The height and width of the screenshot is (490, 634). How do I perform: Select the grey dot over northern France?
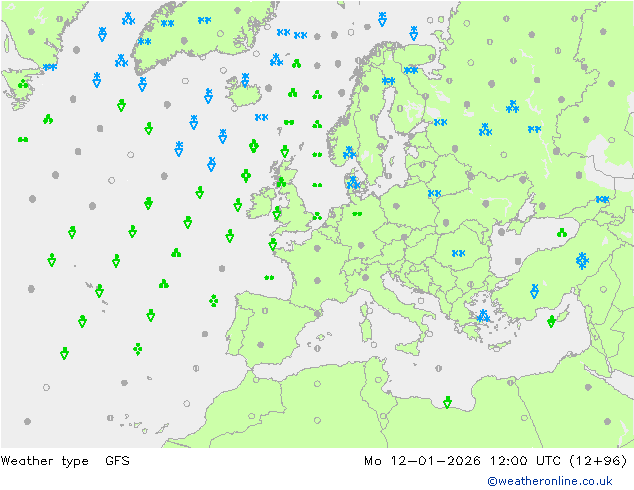tap(317, 248)
